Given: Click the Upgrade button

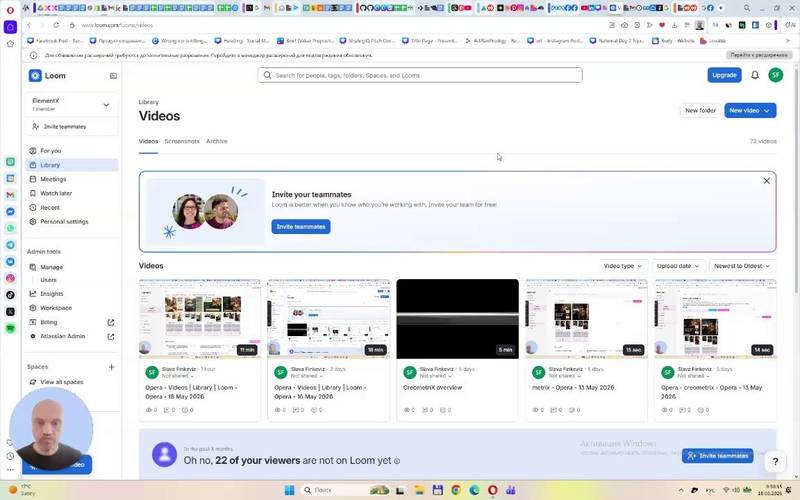Looking at the screenshot, I should pos(724,75).
